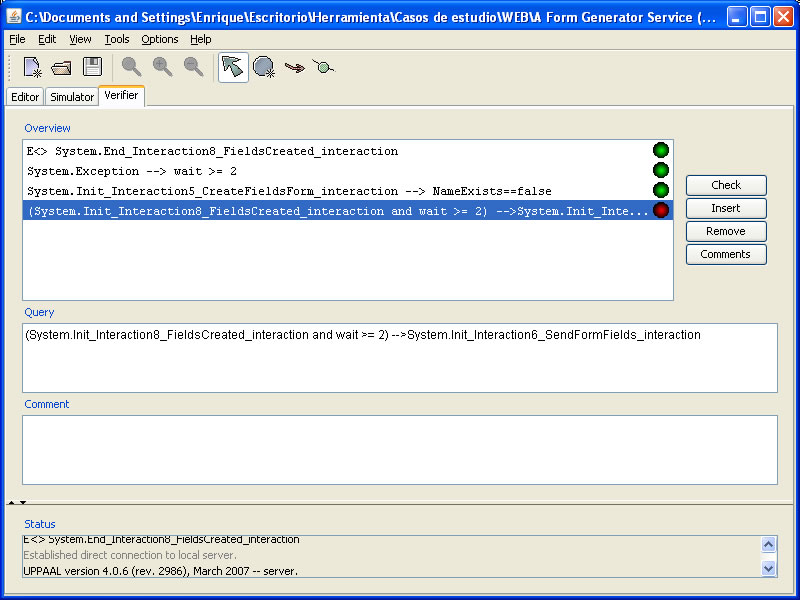Viewport: 800px width, 600px height.
Task: Expand status panel with down divider arrow
Action: pyautogui.click(x=23, y=503)
